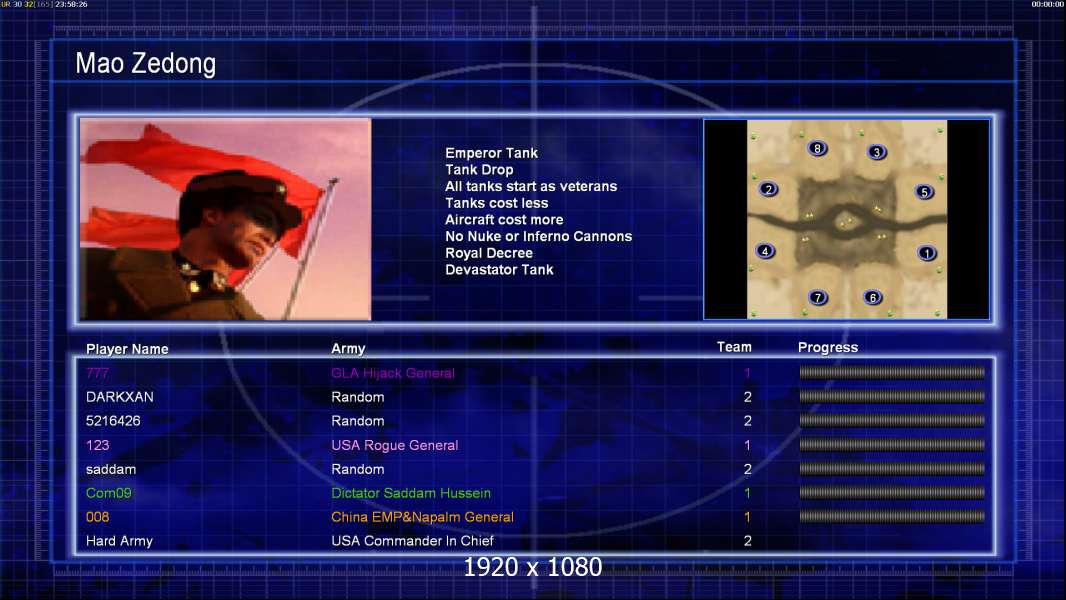Screen dimensions: 1066x600
Task: Click 'All tanks start as veterans' text
Action: tap(531, 186)
